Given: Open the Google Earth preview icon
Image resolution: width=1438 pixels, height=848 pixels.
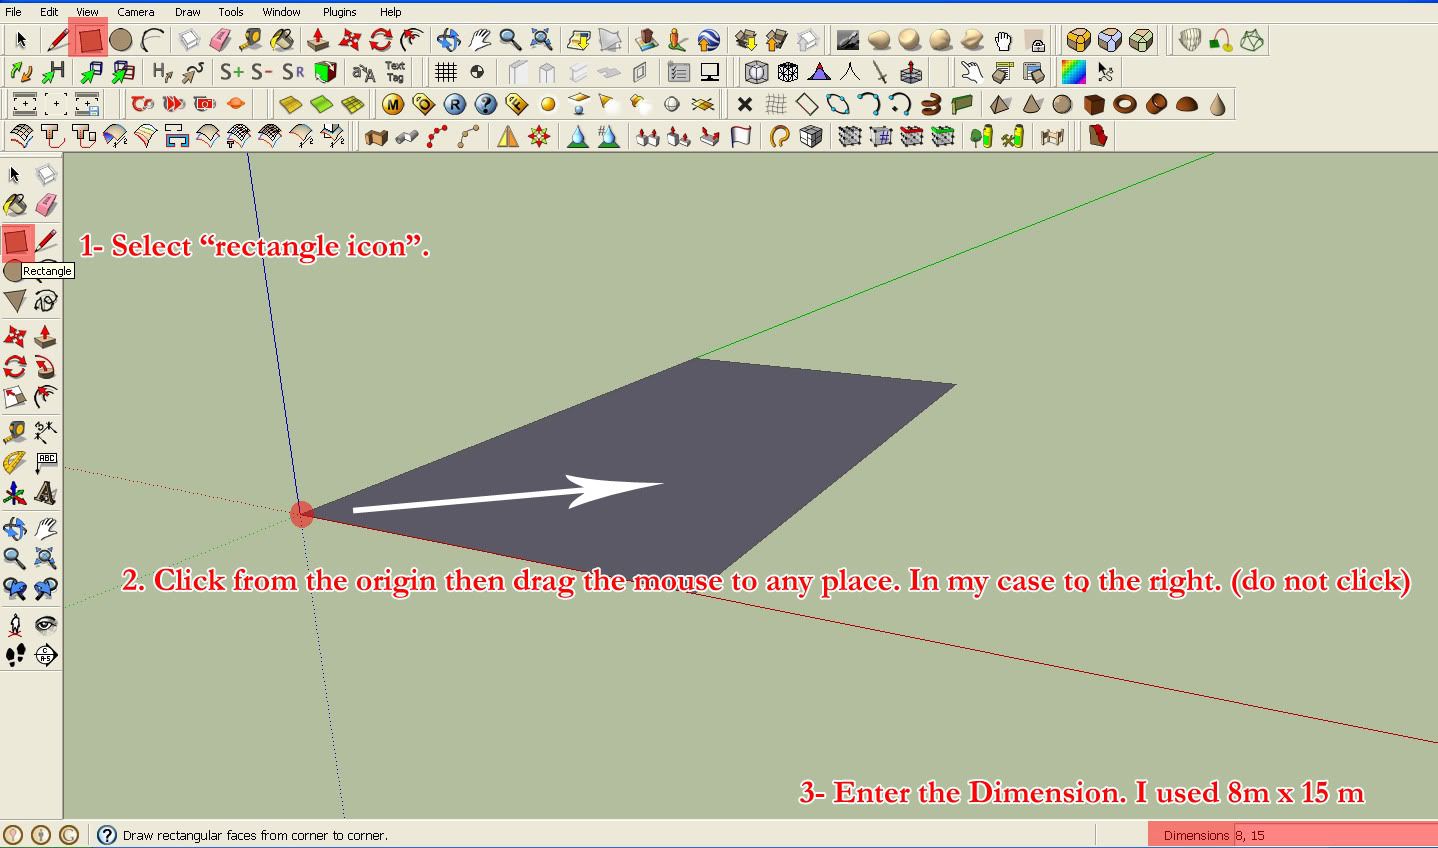Looking at the screenshot, I should click(x=708, y=40).
